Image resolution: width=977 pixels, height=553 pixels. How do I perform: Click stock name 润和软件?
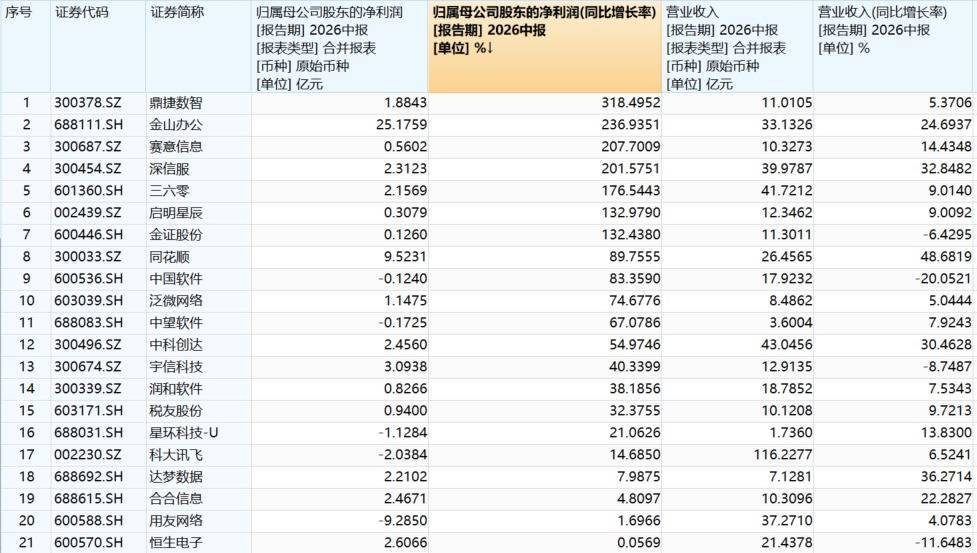(176, 389)
